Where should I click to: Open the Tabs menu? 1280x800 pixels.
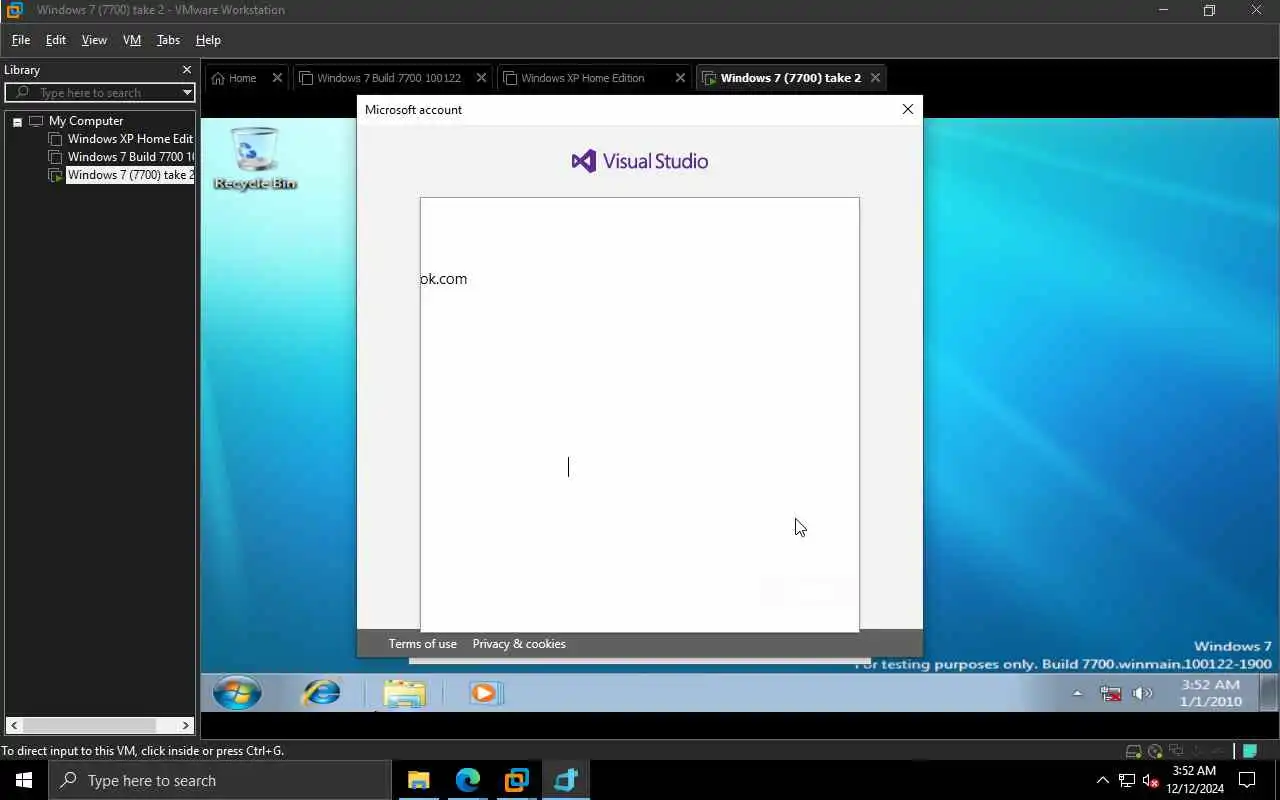[168, 40]
